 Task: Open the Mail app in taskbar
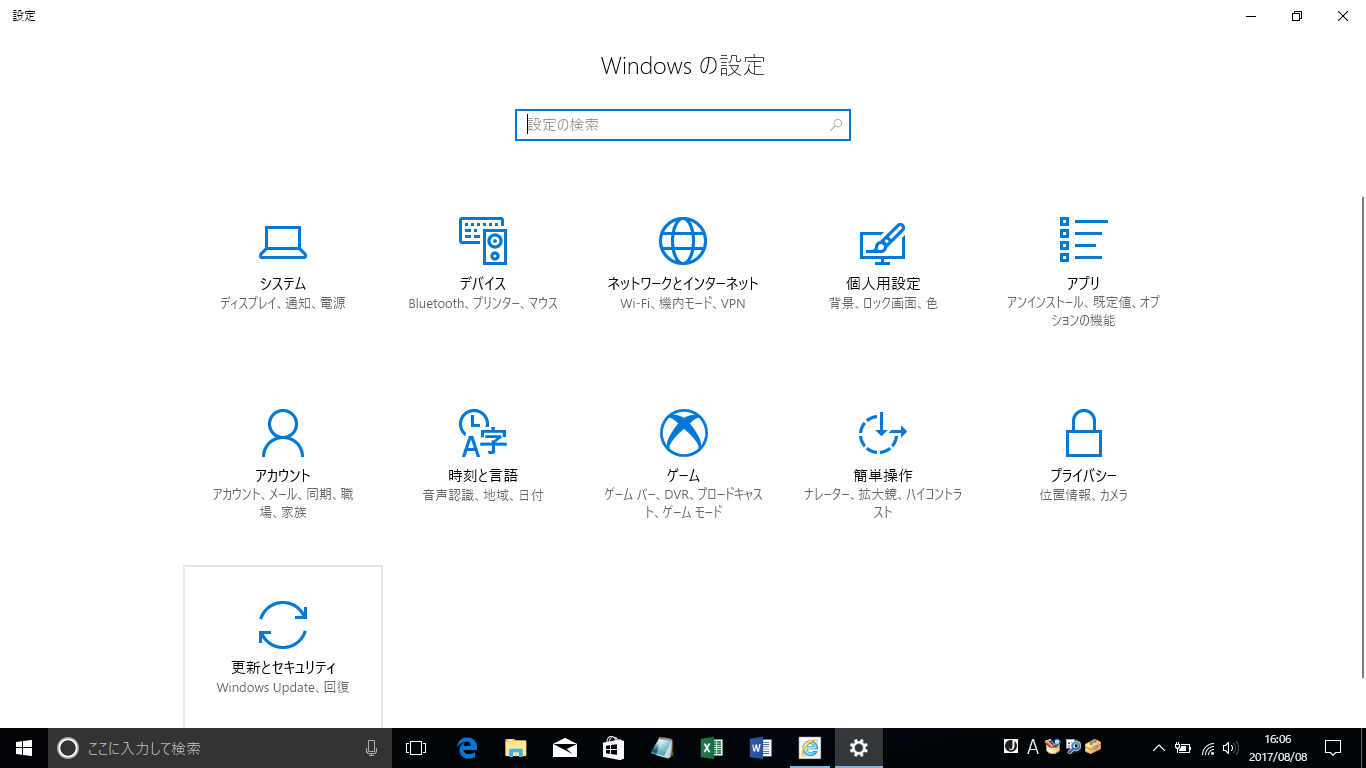point(565,748)
